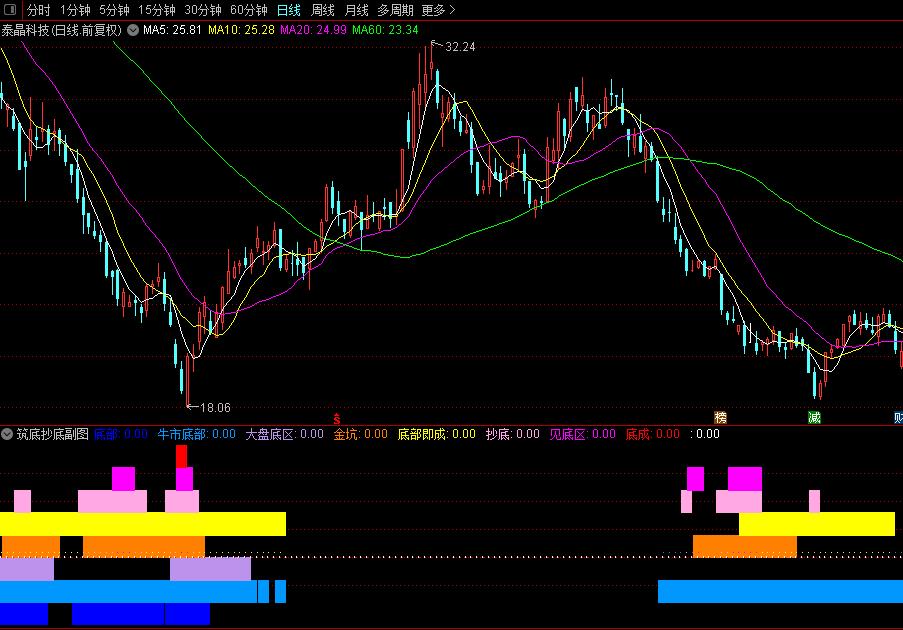Viewport: 903px width, 630px height.
Task: Select the 60分钟 period
Action: [x=249, y=10]
